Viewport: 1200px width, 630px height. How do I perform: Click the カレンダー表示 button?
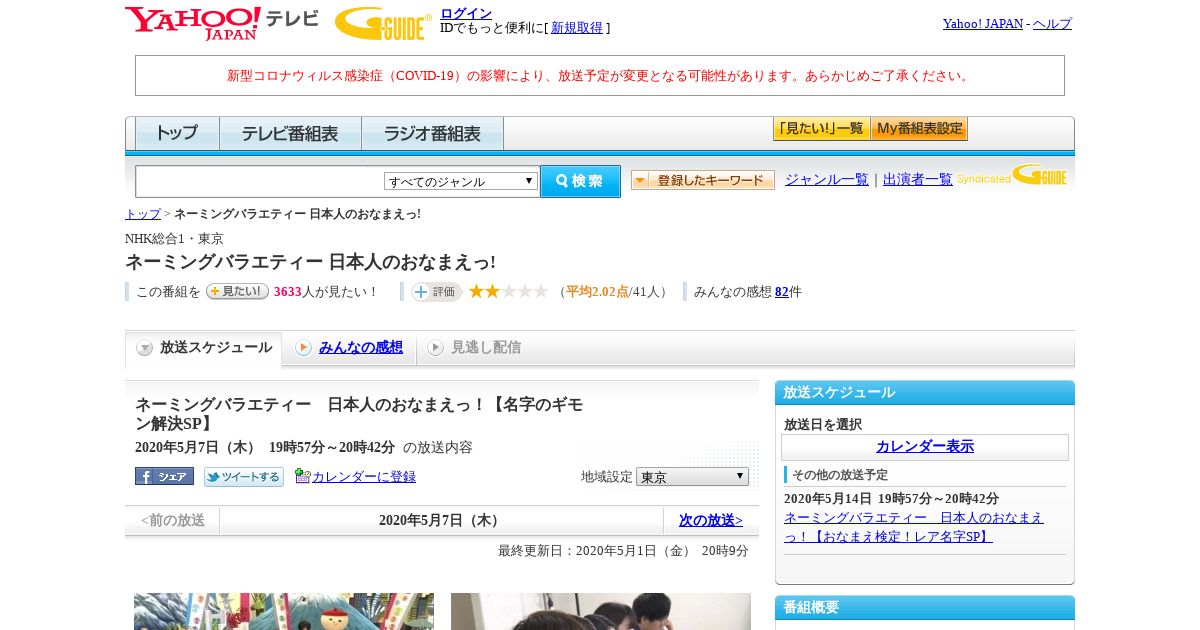(925, 447)
